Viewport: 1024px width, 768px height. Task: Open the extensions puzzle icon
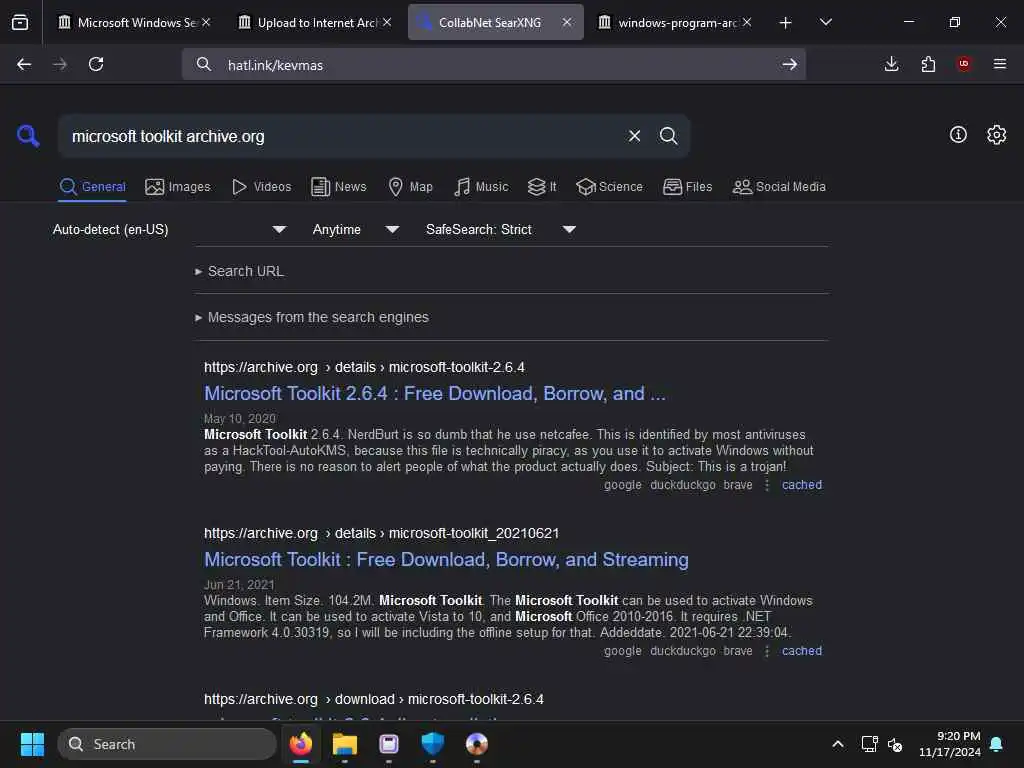point(928,64)
